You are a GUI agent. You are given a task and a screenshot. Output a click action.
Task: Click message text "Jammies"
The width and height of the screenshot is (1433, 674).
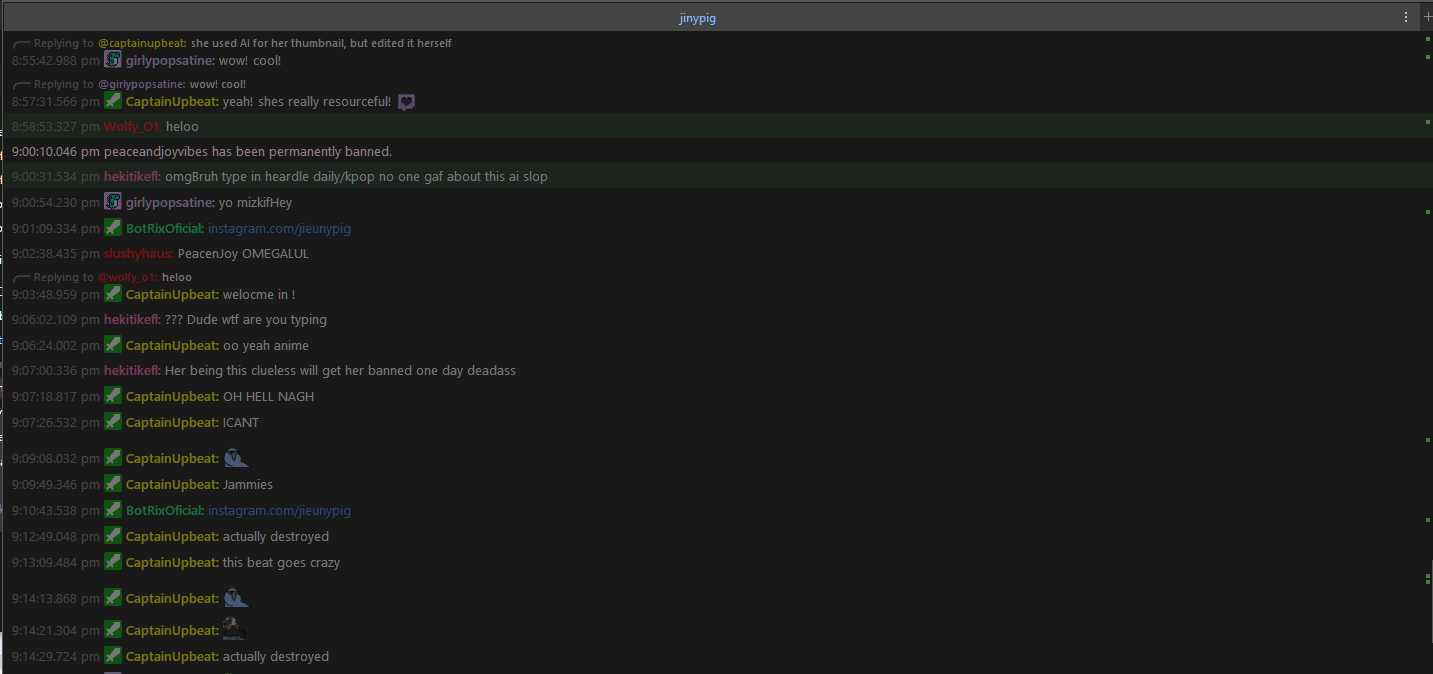click(248, 485)
